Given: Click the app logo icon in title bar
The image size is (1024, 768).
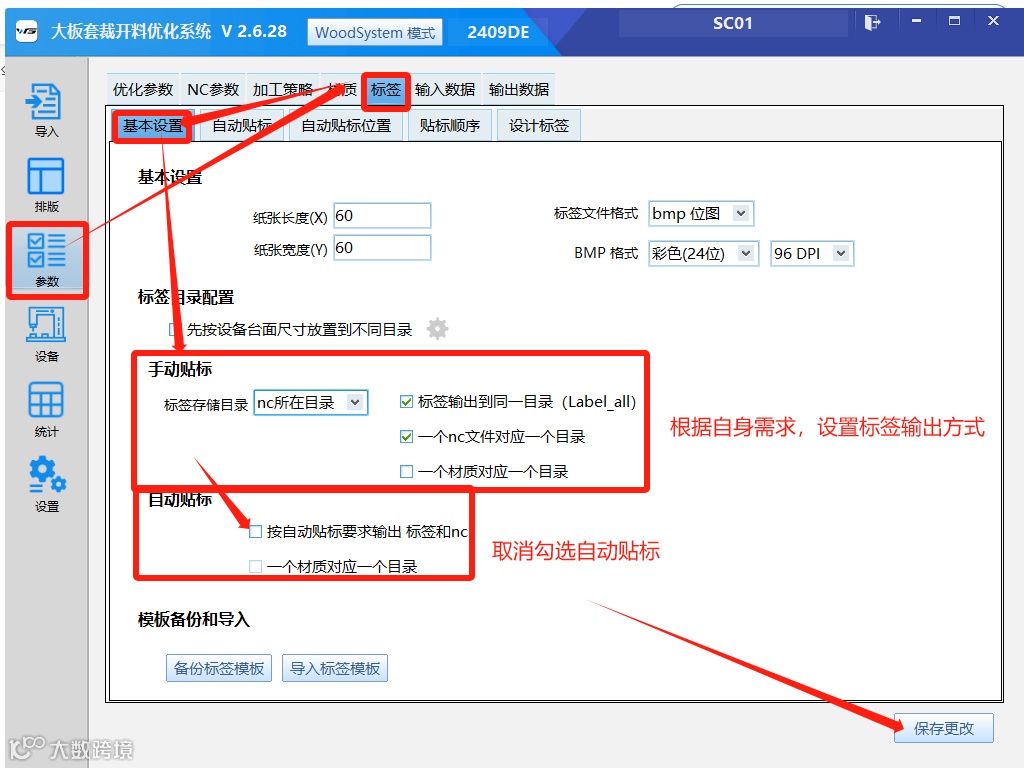Looking at the screenshot, I should 27,31.
